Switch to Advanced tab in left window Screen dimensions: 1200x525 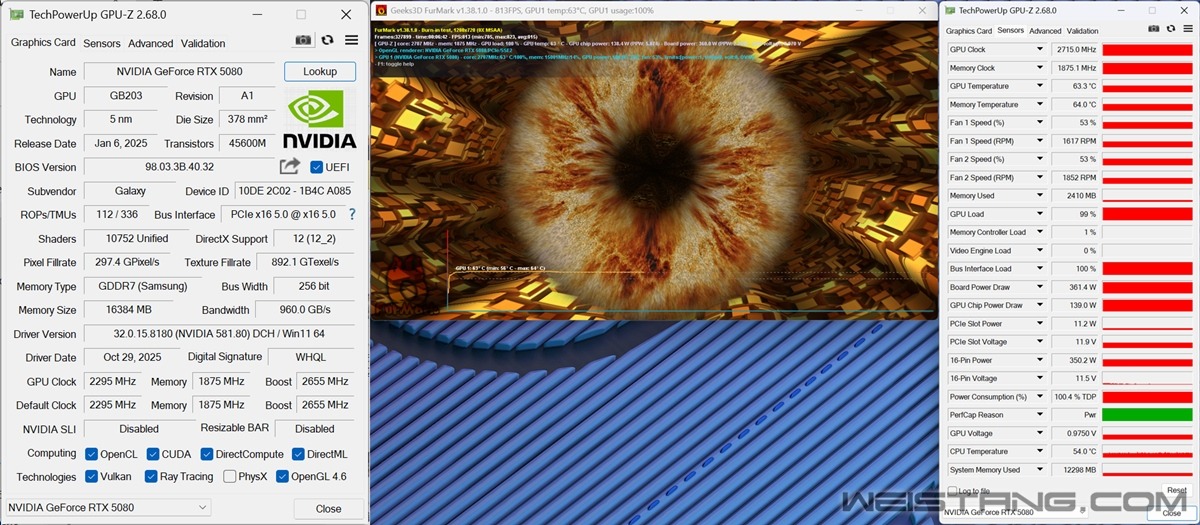click(151, 43)
